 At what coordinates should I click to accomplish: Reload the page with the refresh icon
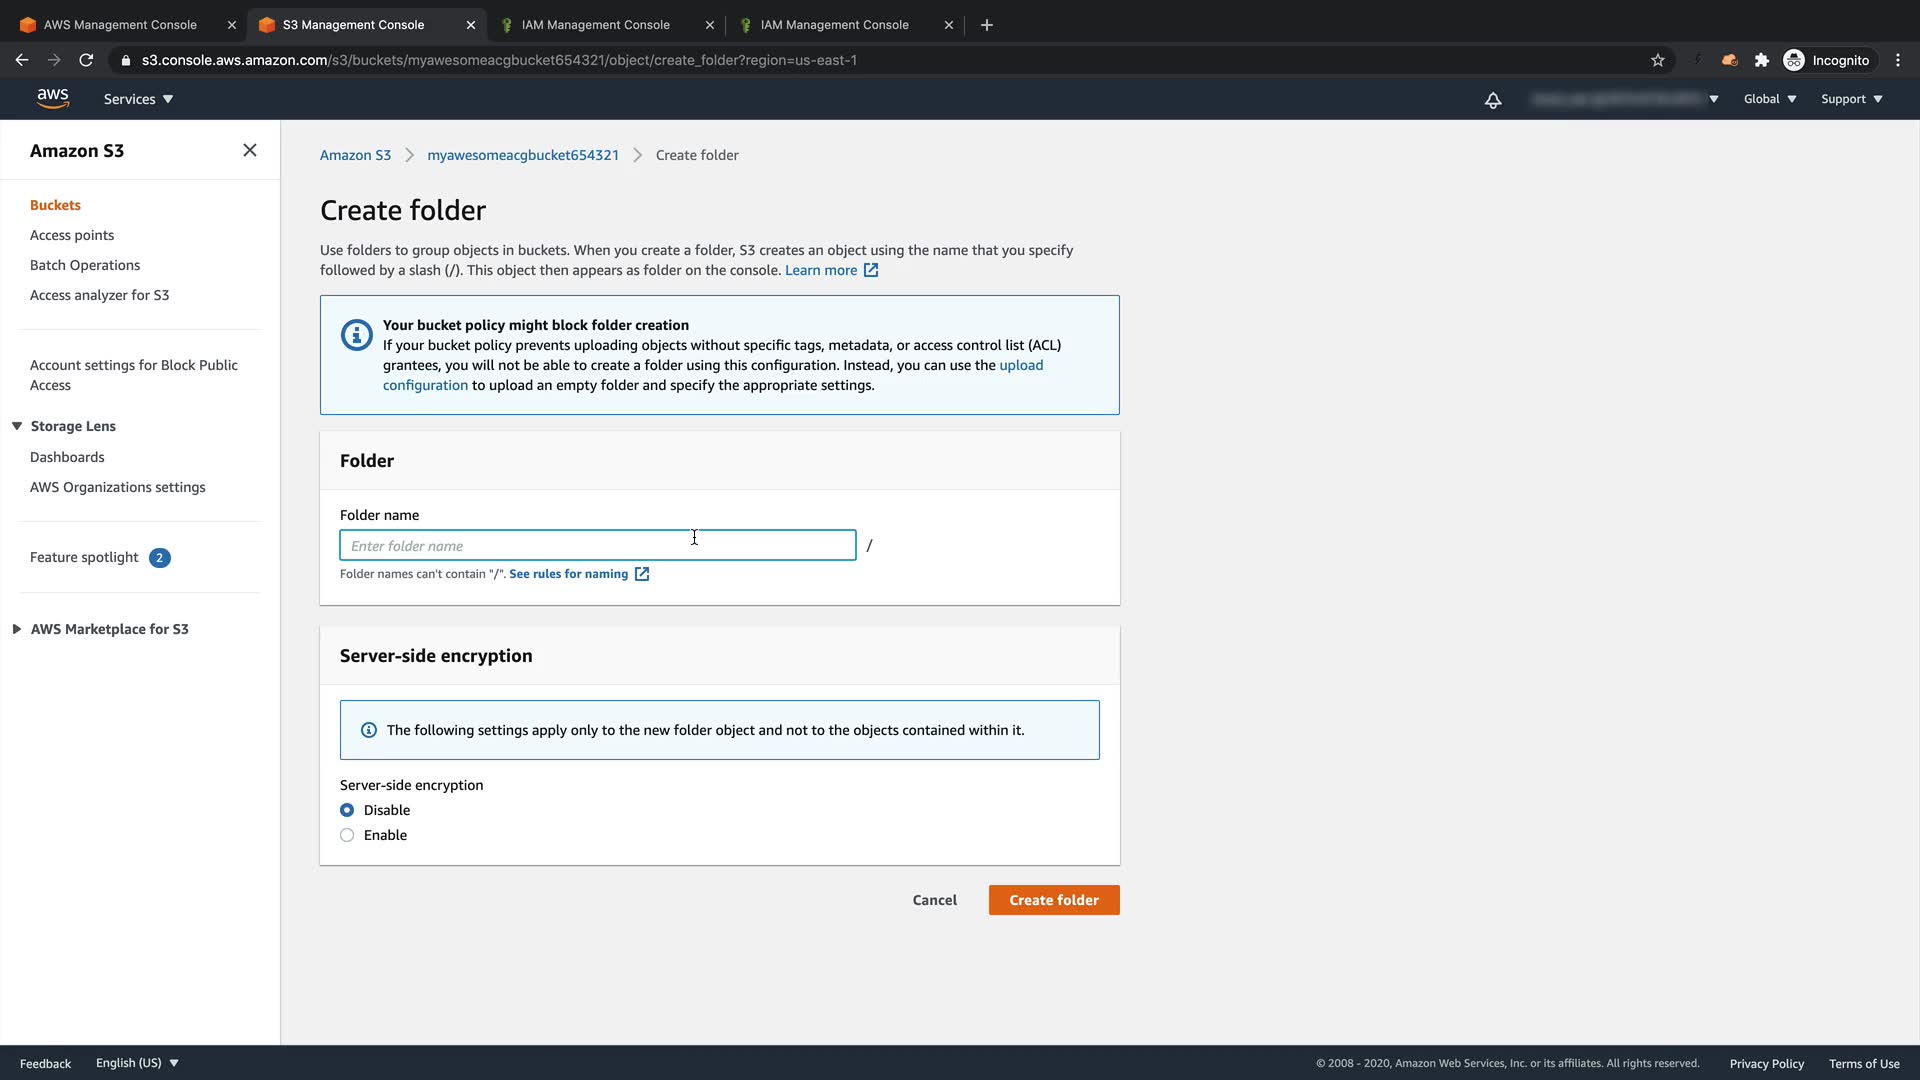(86, 60)
